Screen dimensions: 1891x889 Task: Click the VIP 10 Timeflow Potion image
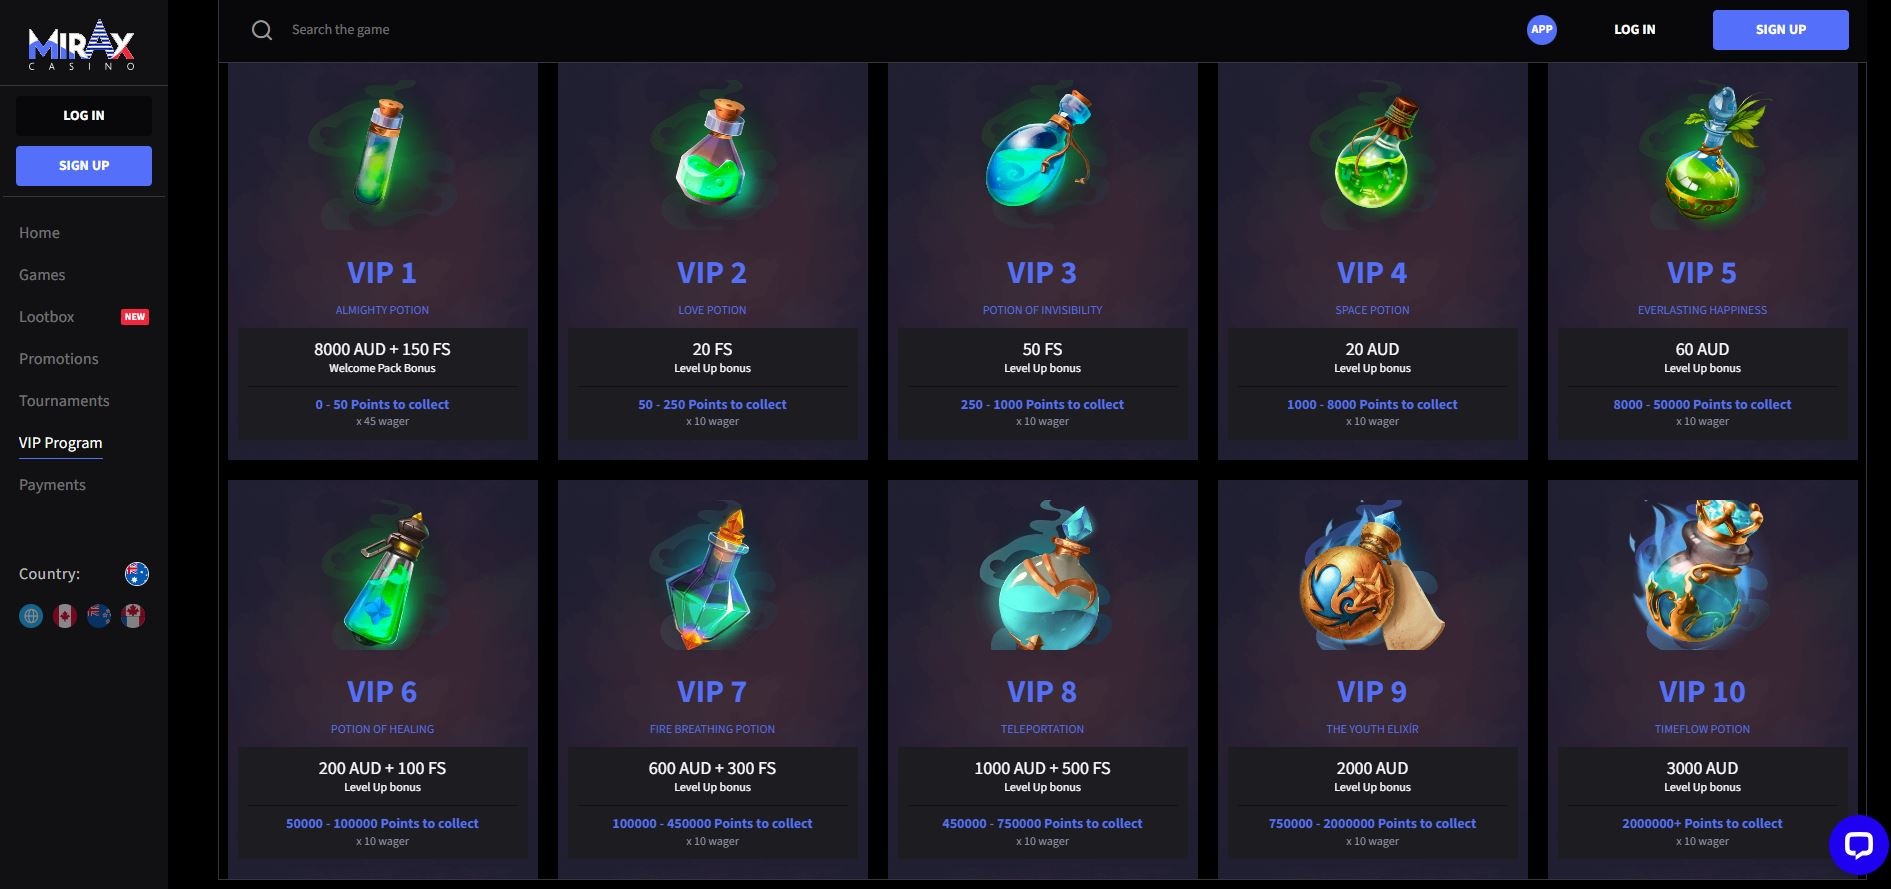(1701, 575)
